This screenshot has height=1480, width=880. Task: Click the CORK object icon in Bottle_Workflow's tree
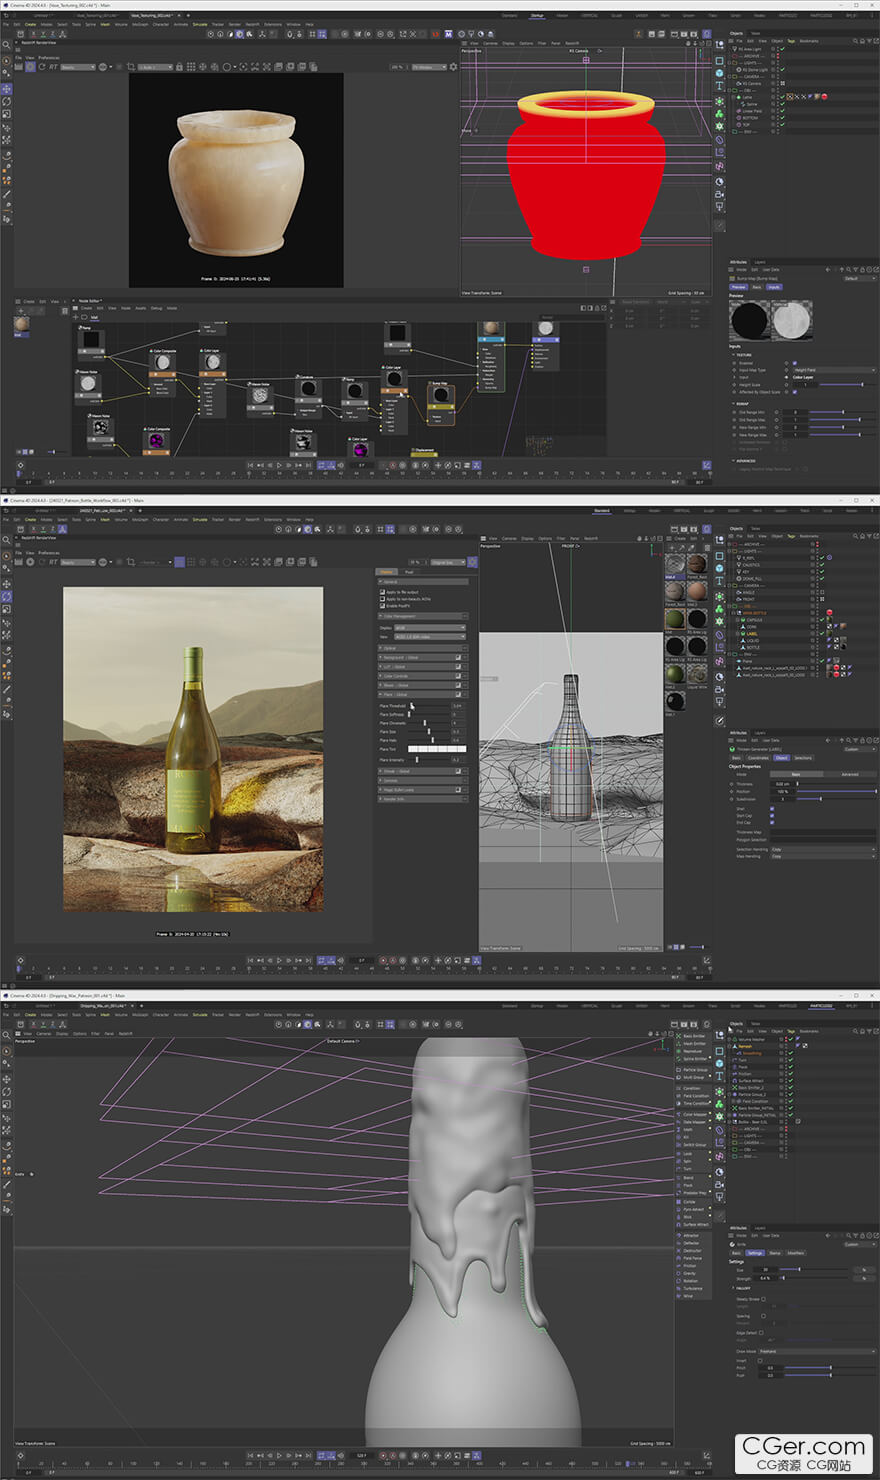tap(741, 627)
